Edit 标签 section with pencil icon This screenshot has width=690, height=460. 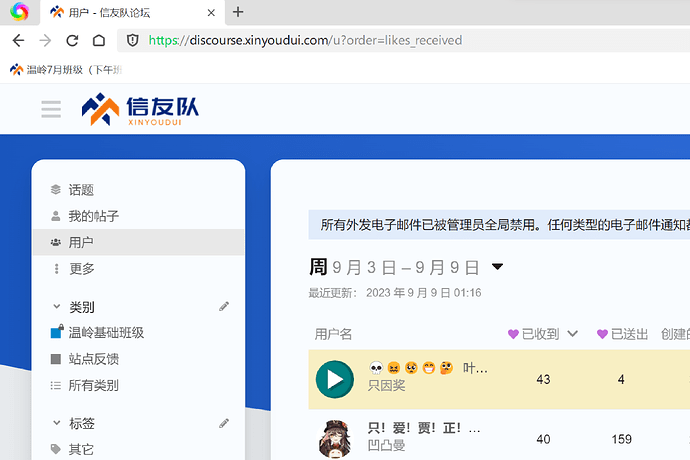(x=224, y=423)
